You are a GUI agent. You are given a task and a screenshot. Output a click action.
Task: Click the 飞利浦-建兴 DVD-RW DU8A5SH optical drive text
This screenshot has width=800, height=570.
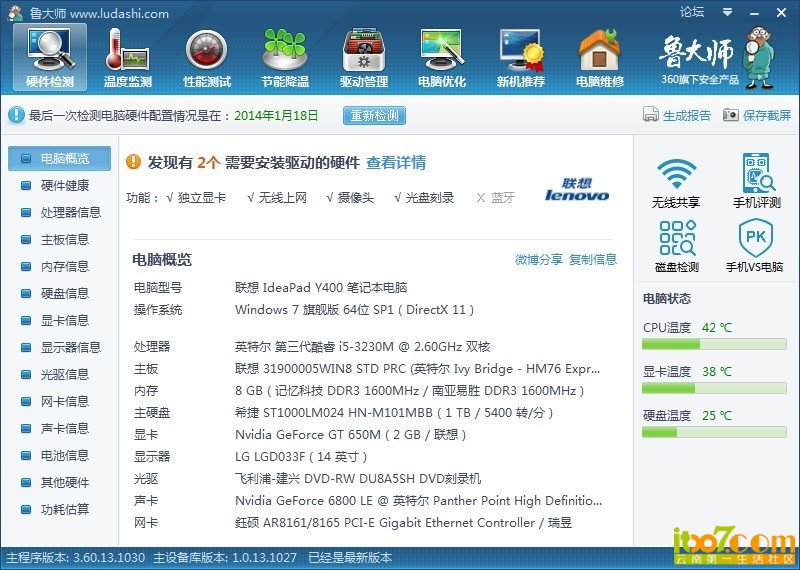(358, 479)
